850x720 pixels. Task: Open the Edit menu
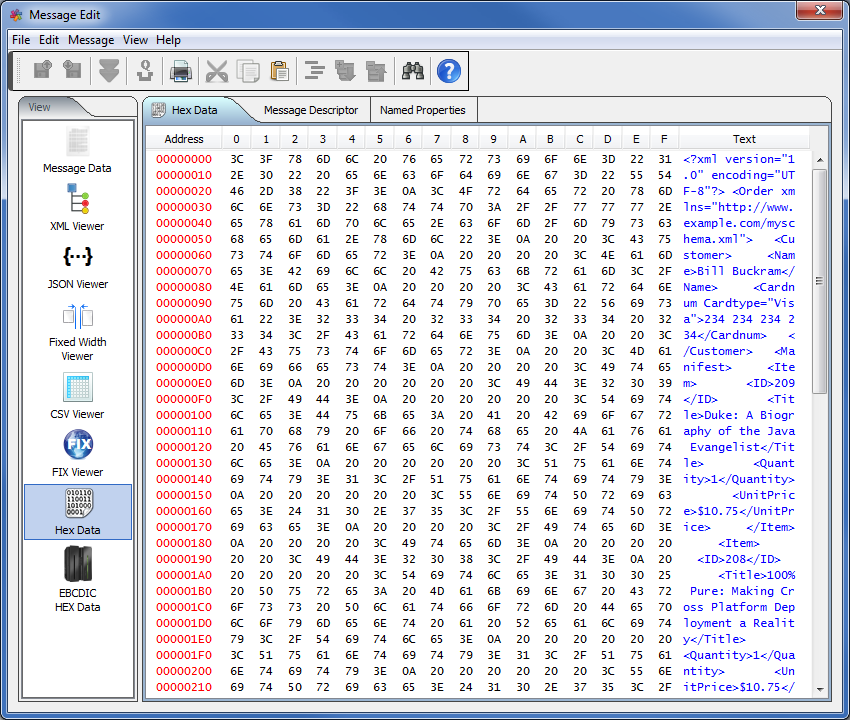coord(49,40)
